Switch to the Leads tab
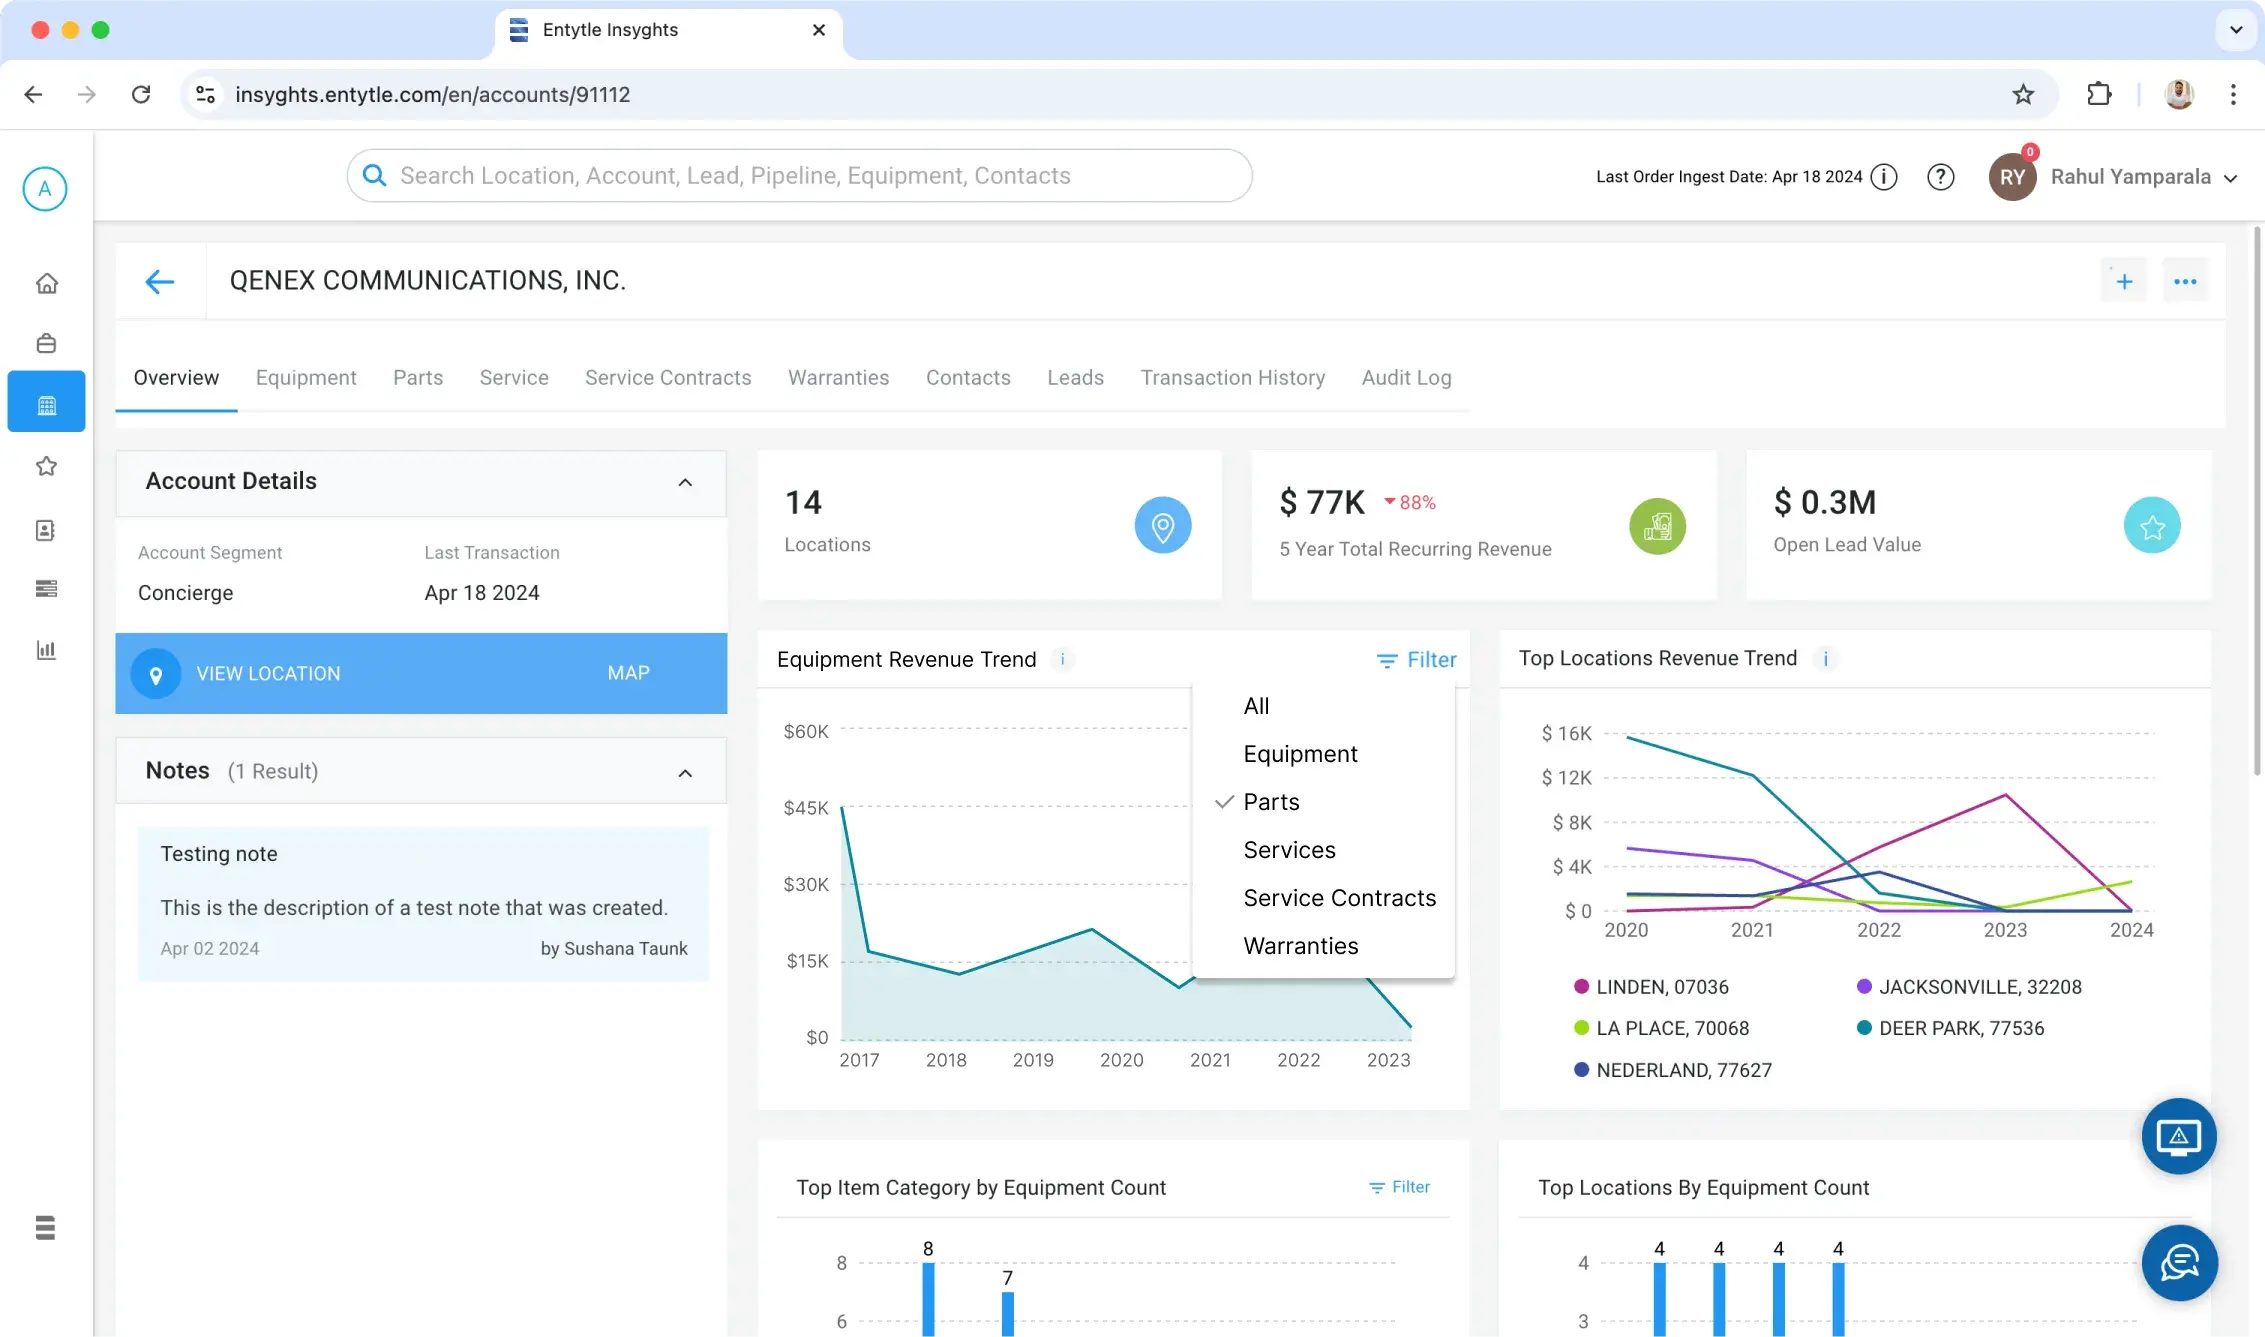 1075,378
